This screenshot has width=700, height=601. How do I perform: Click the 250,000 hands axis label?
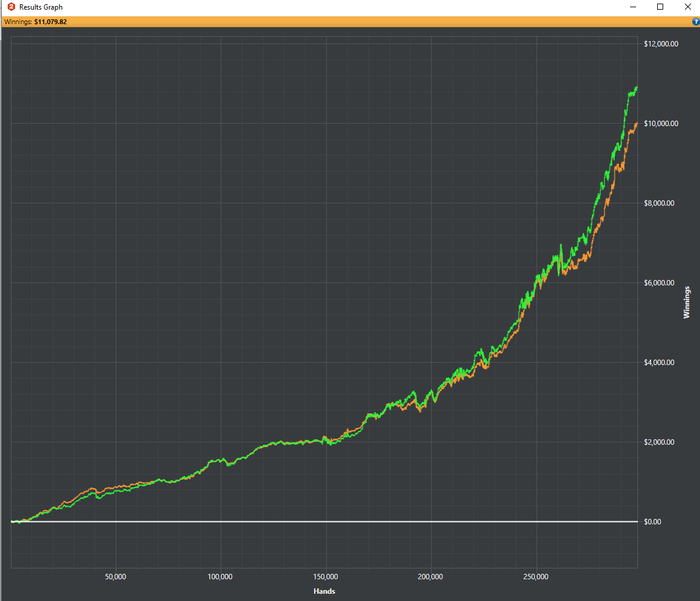point(536,576)
